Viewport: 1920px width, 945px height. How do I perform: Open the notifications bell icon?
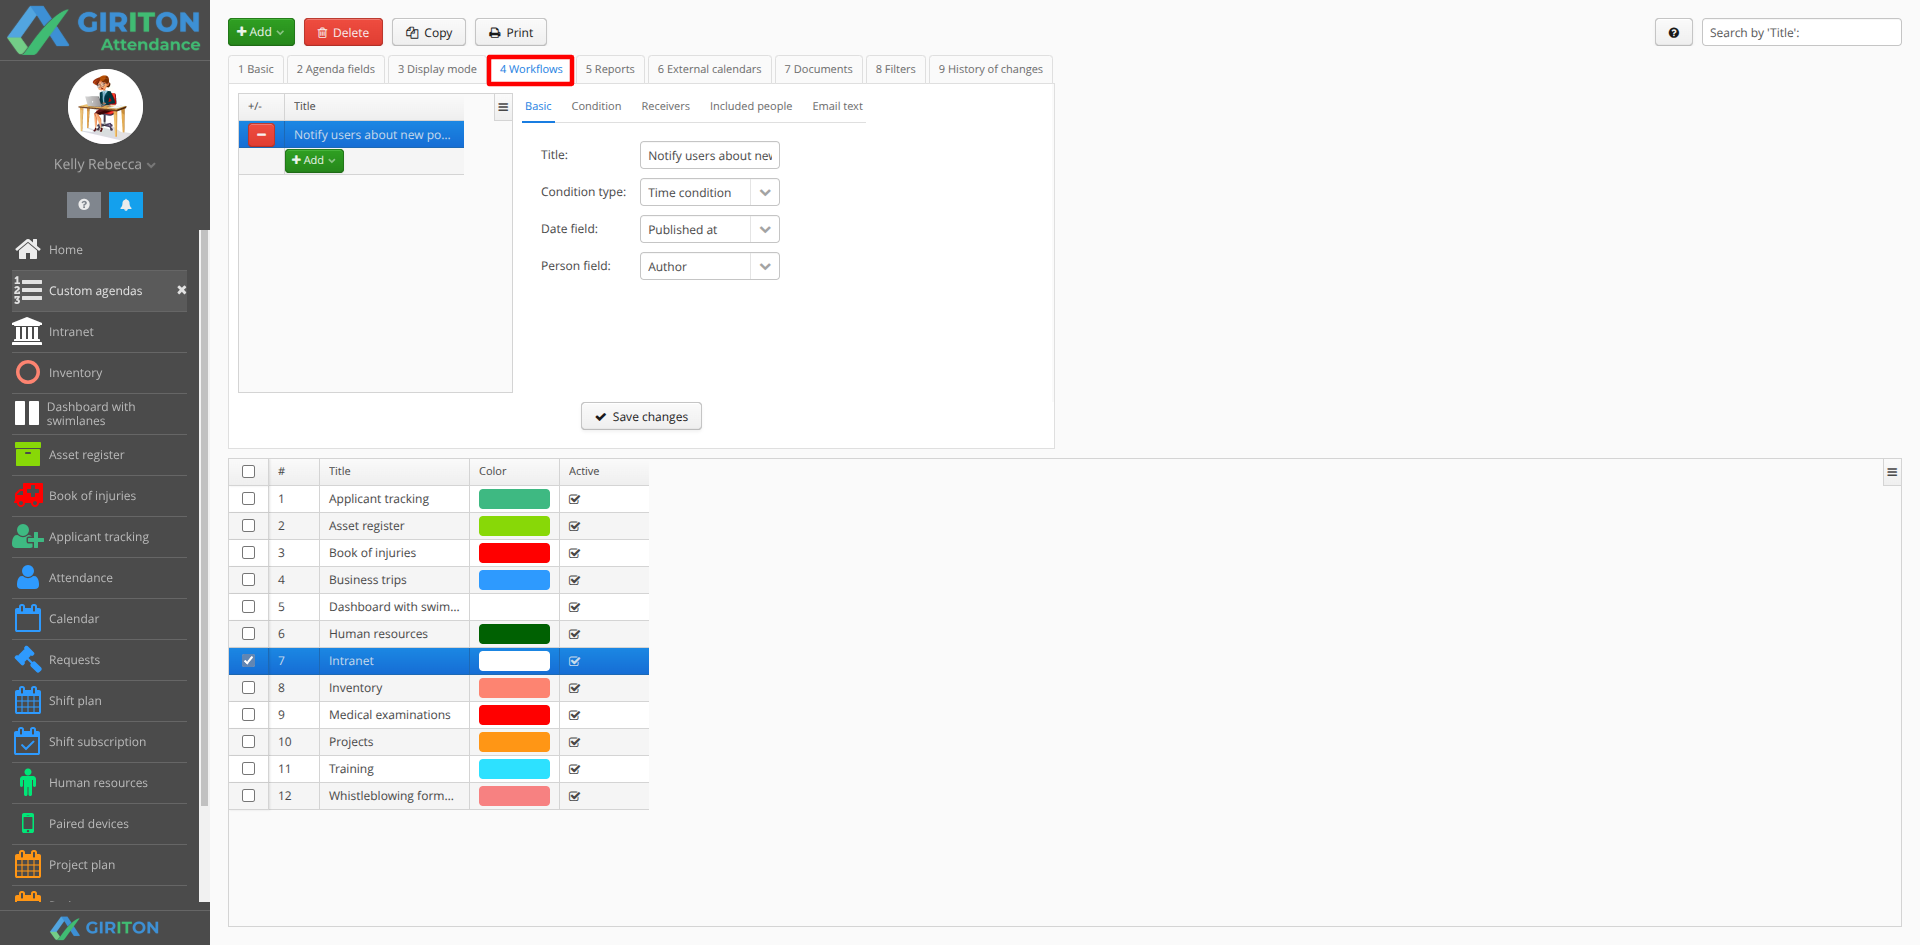point(126,204)
